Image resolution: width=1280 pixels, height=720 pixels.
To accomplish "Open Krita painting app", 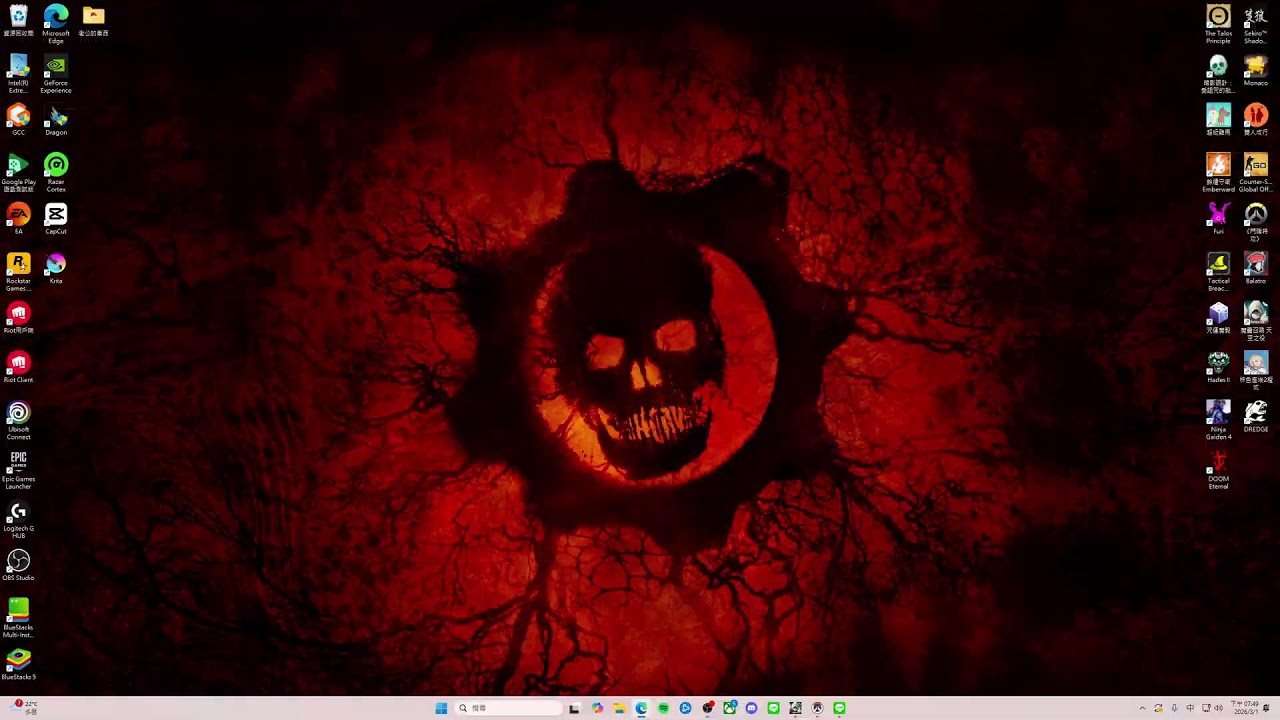I will click(x=56, y=268).
